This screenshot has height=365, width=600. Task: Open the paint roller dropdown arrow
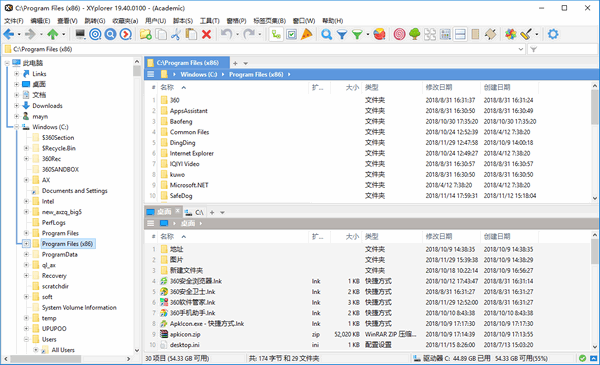[x=537, y=34]
